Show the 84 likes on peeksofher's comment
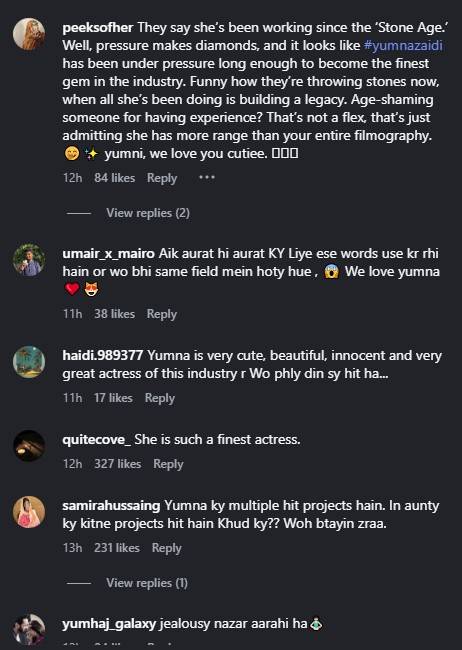This screenshot has width=462, height=650. pyautogui.click(x=114, y=178)
